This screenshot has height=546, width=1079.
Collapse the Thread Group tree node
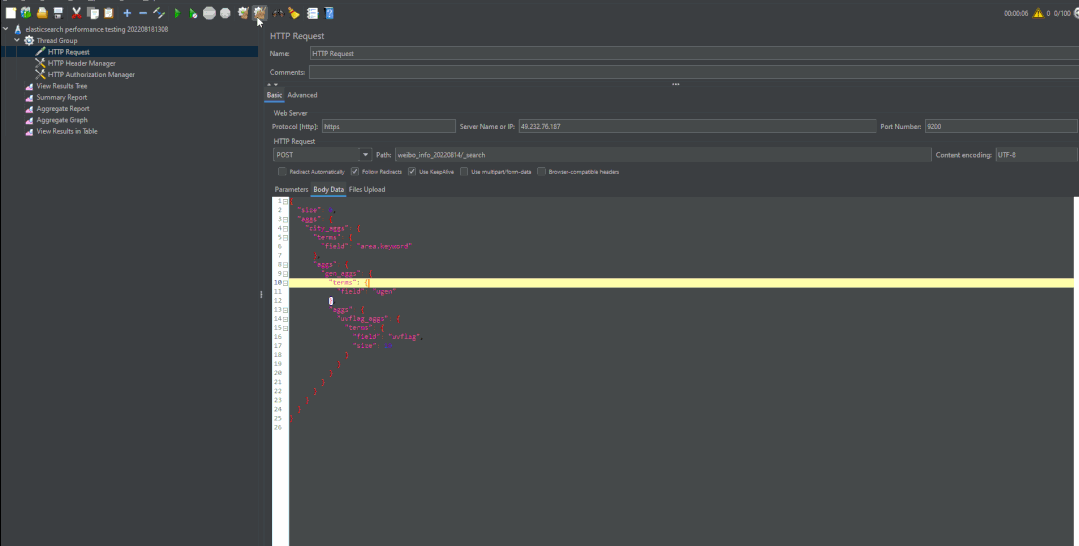coord(17,41)
